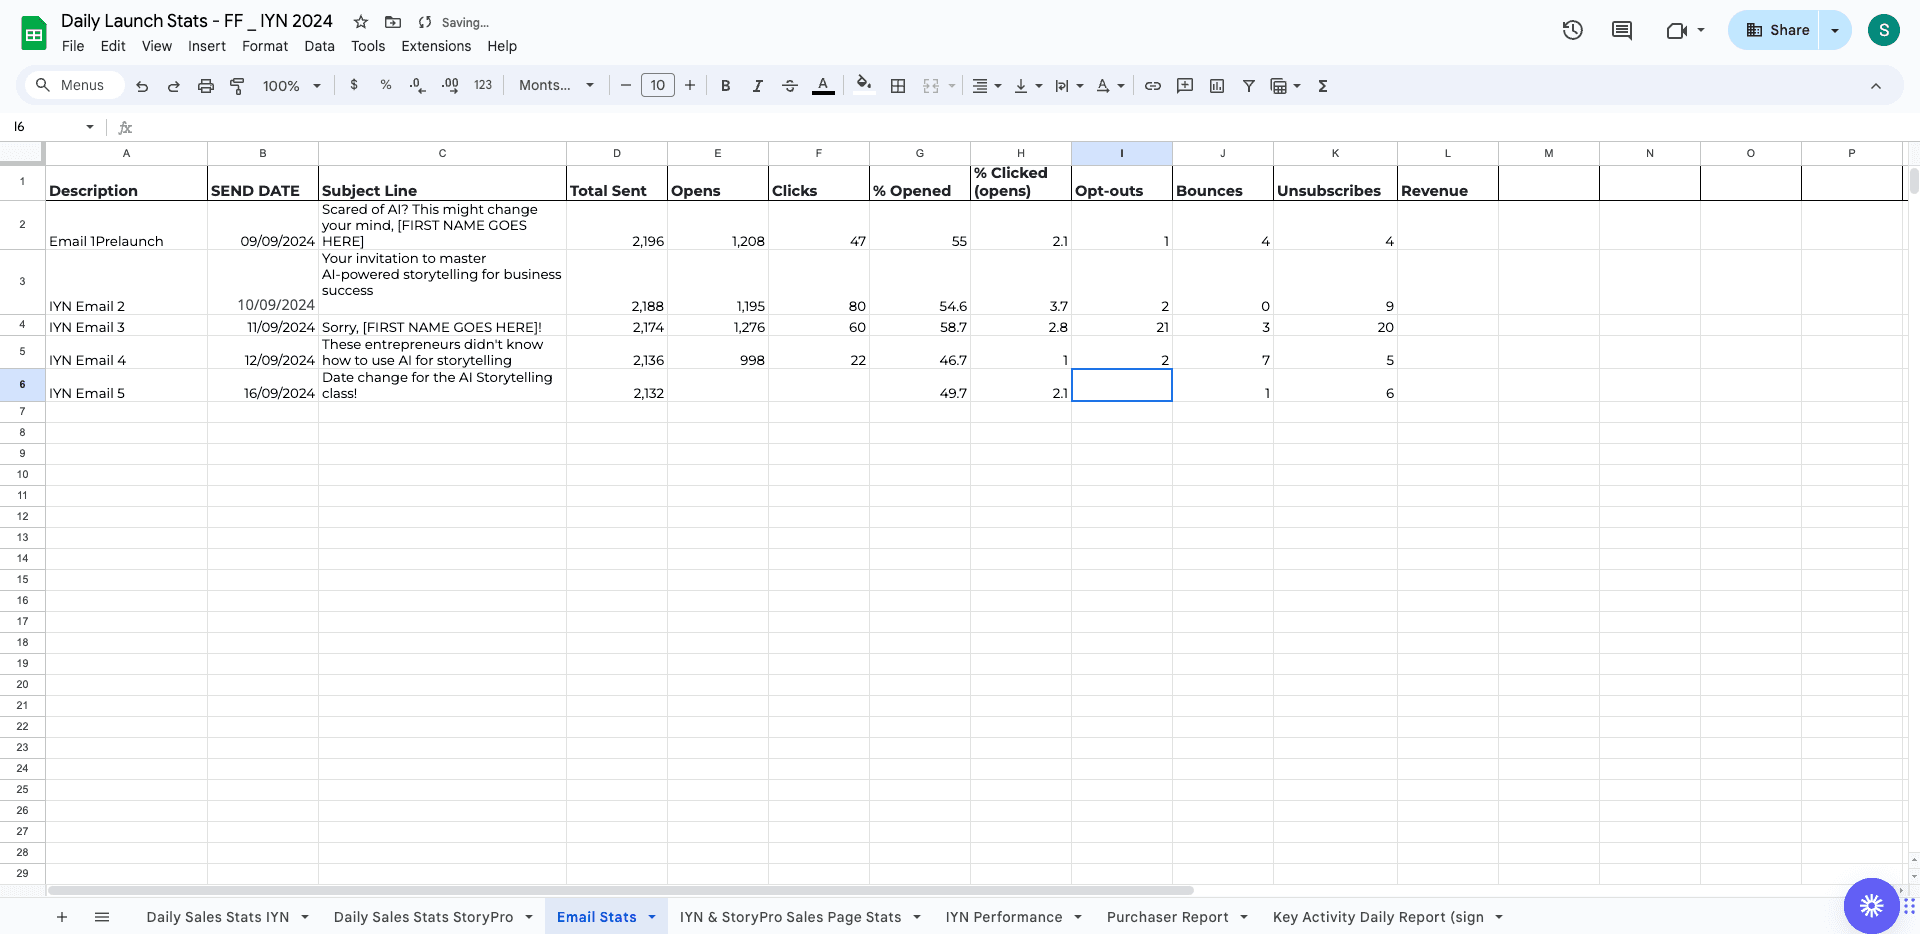The image size is (1920, 934).
Task: Toggle italic formatting
Action: coord(758,86)
